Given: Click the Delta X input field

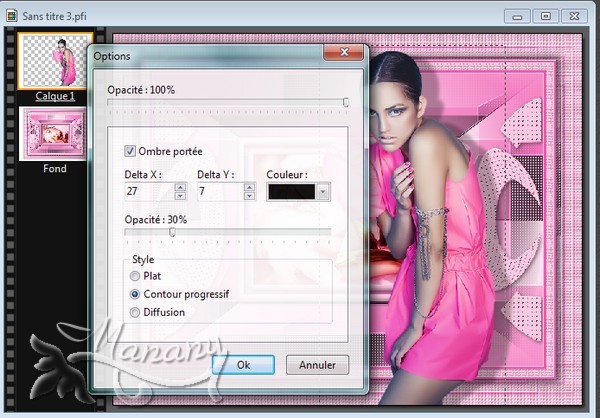Looking at the screenshot, I should point(150,191).
